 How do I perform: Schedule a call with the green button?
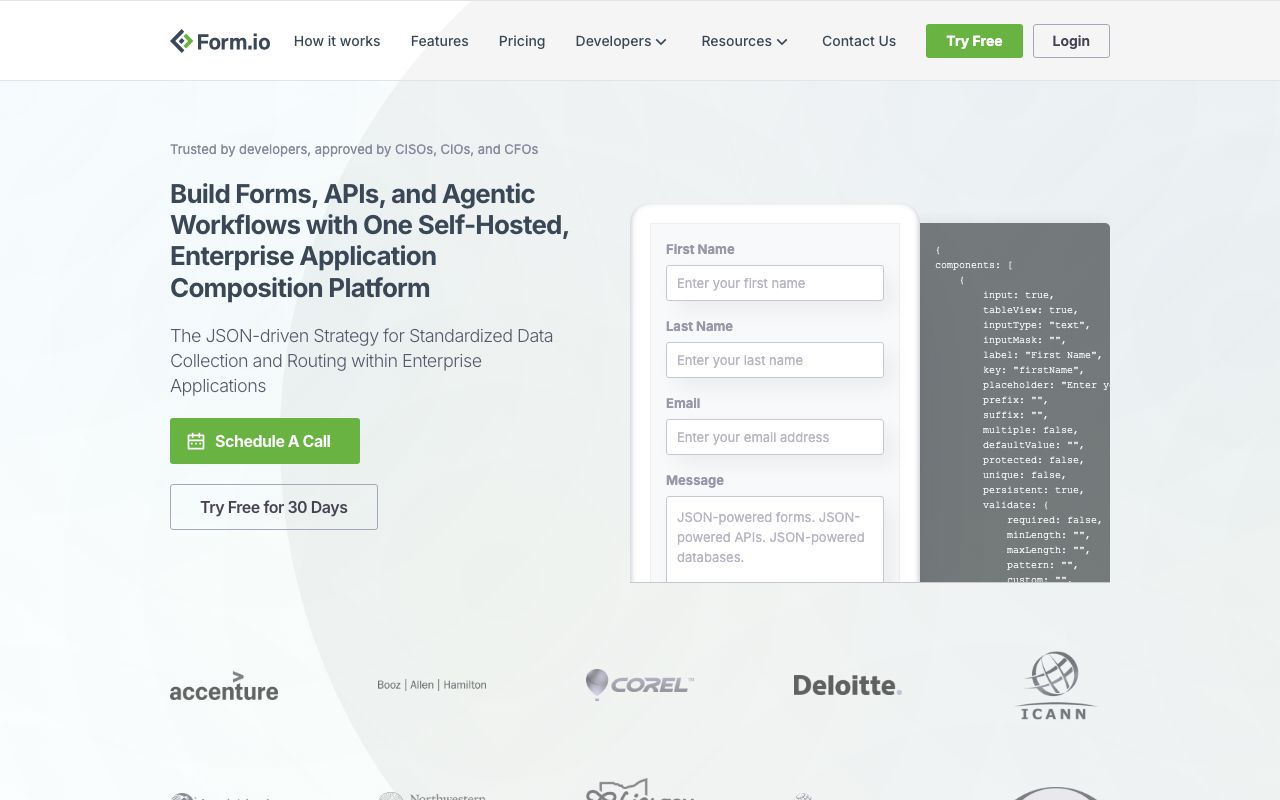265,441
